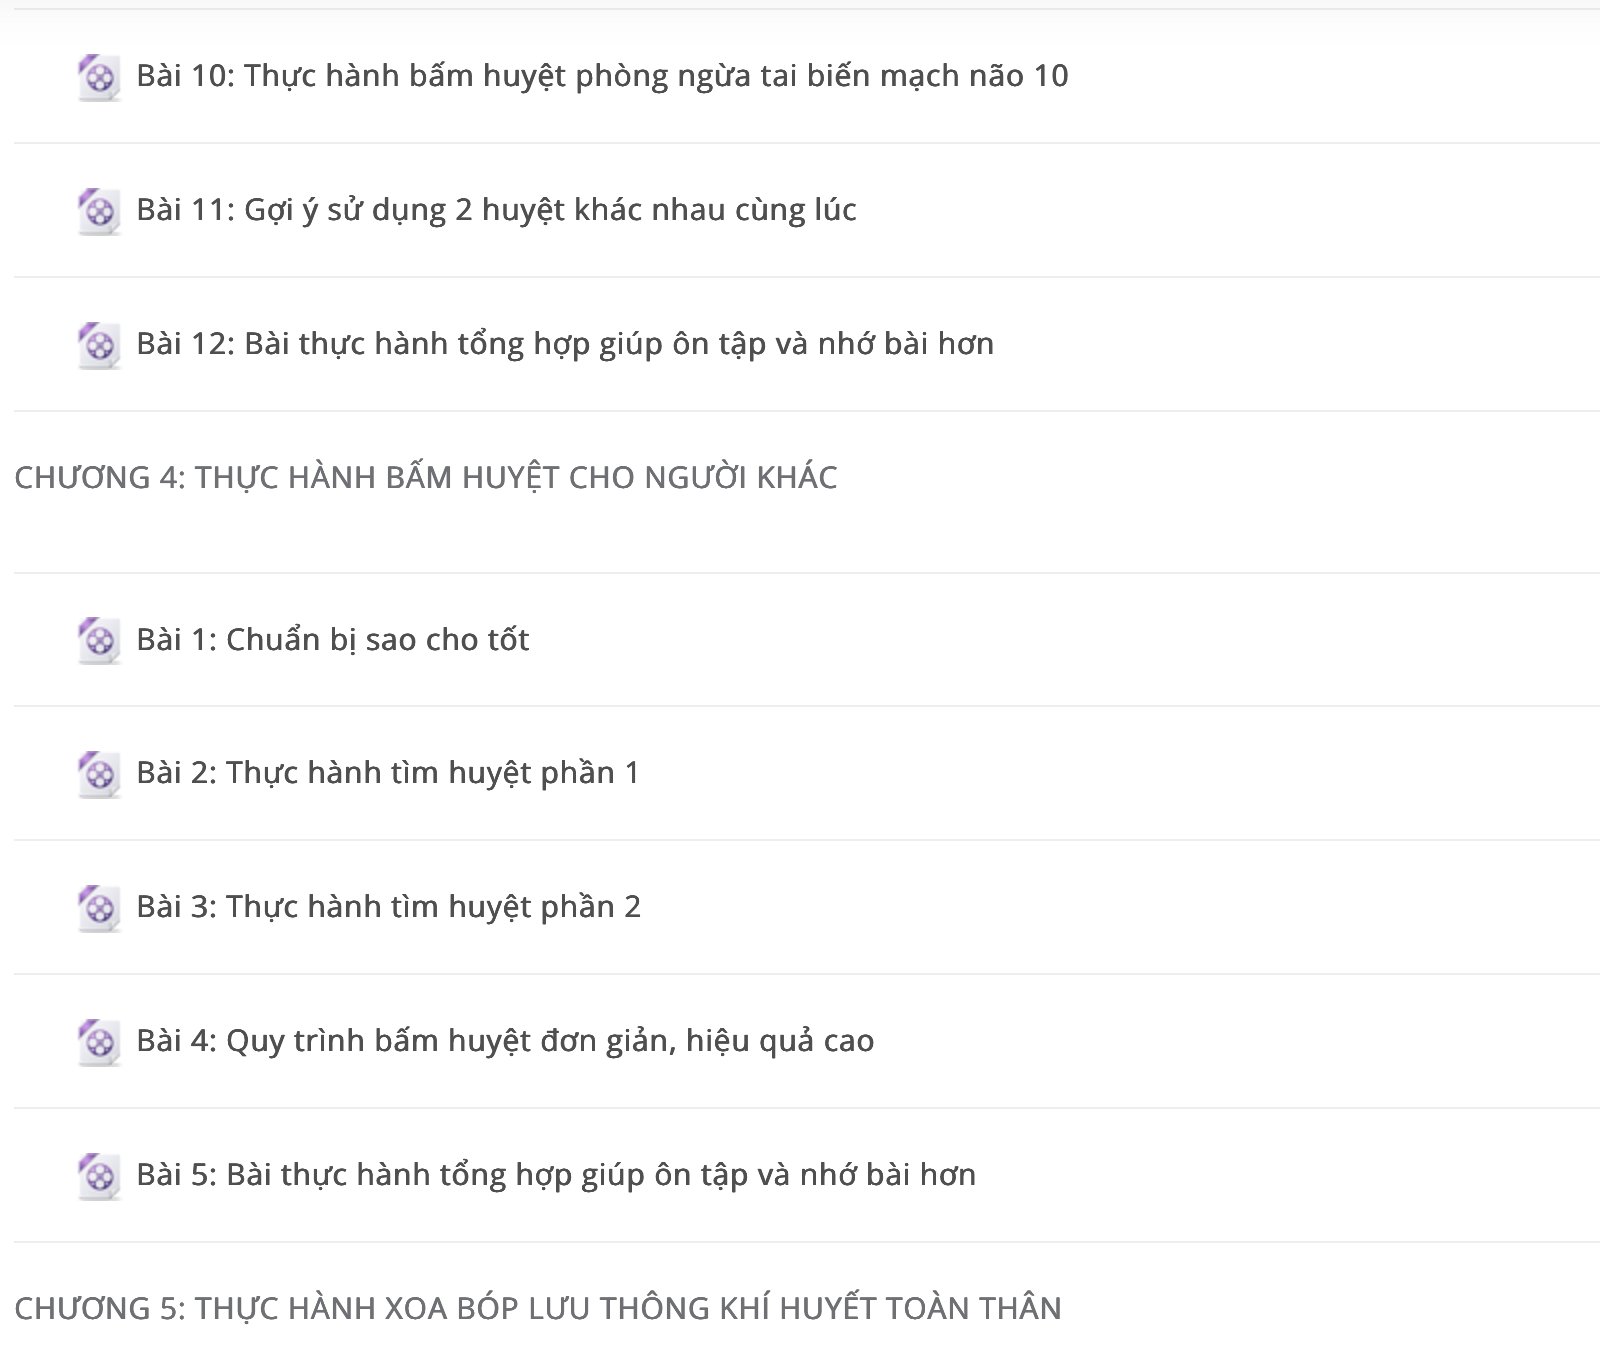Click video icon beside Bài 5 lesson
Screen dimensions: 1600x1368
coord(99,1176)
